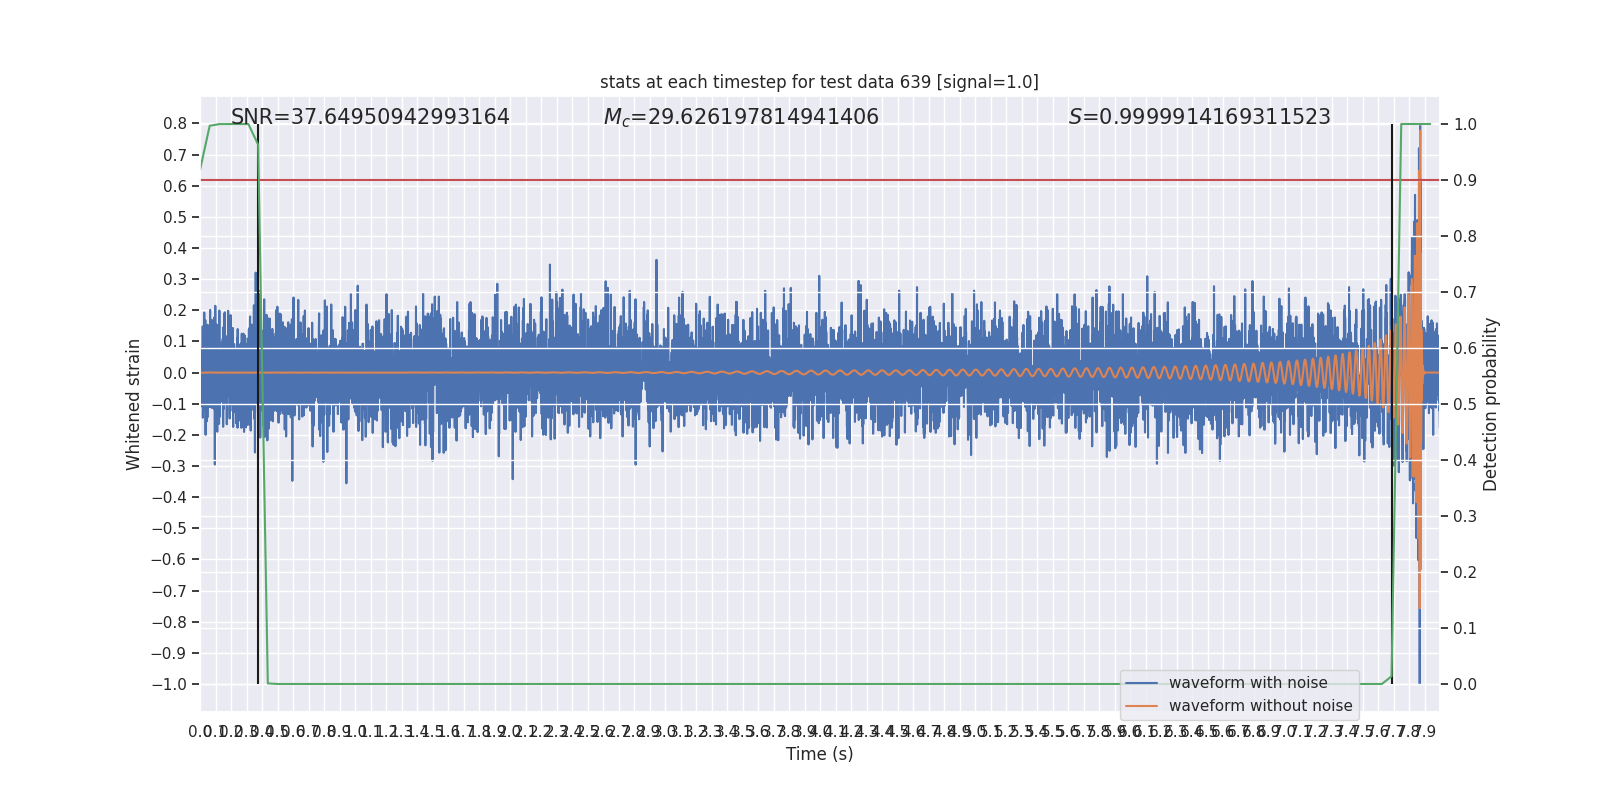Click the 0.8 tick on the left axis

[x=175, y=124]
